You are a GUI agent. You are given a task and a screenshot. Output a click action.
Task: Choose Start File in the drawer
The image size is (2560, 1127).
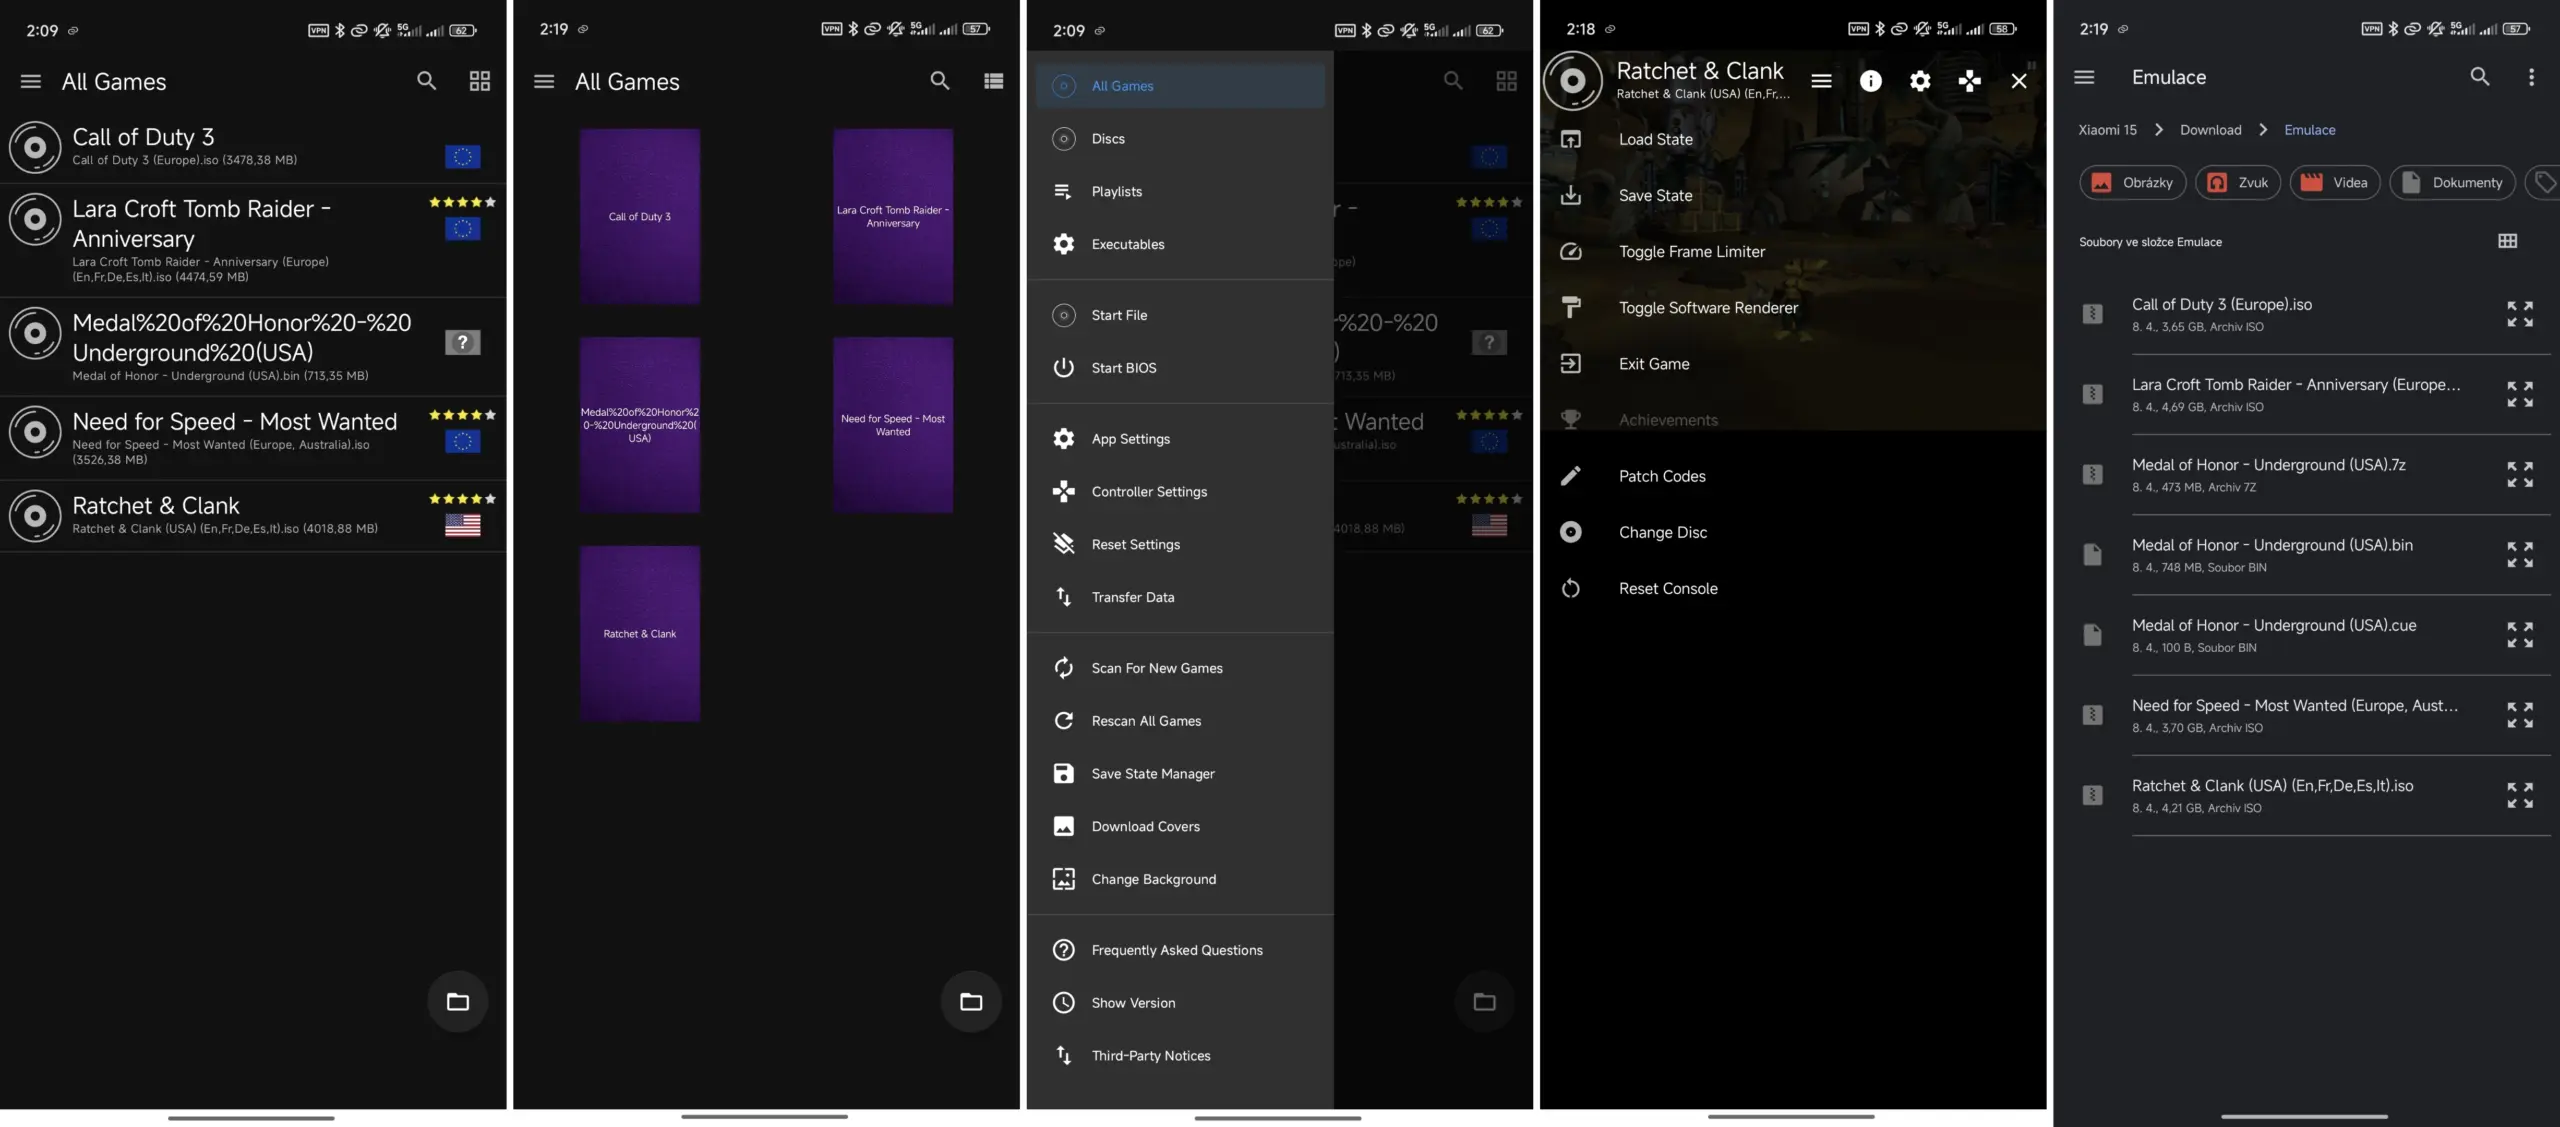[1180, 315]
